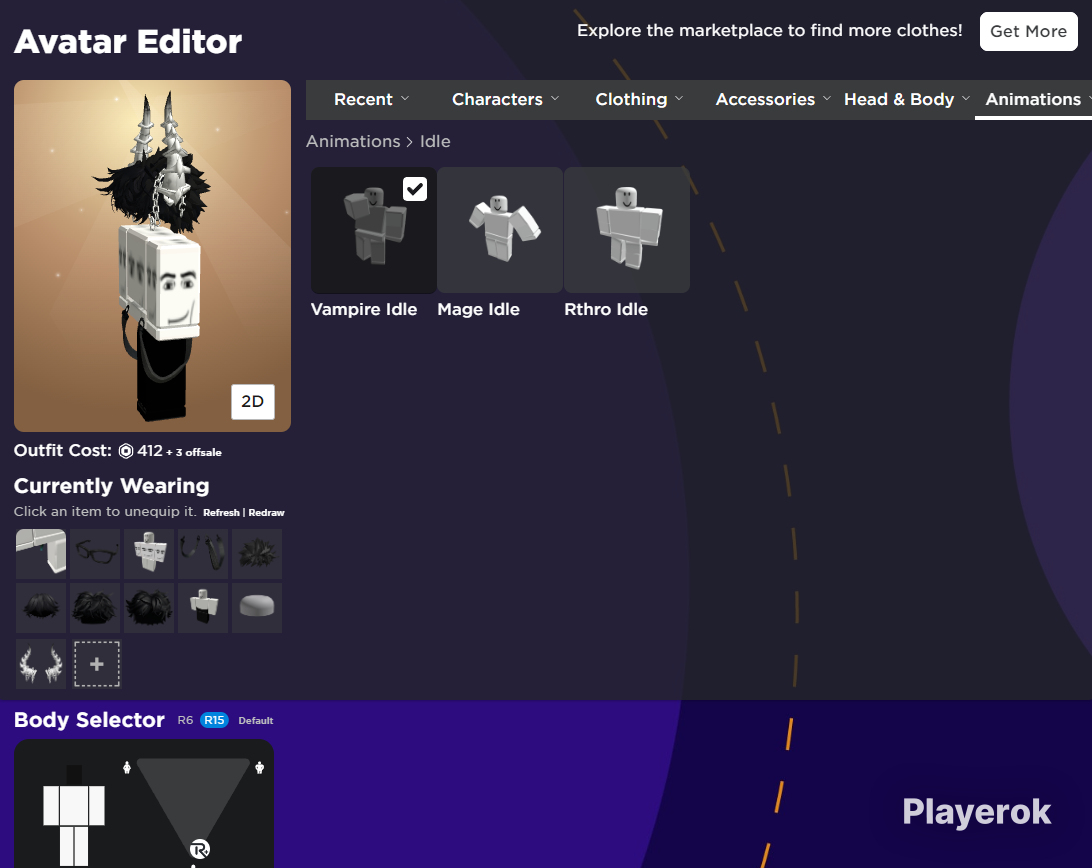Unequip the white arm item in Currently Wearing
Image resolution: width=1092 pixels, height=868 pixels.
coord(41,554)
